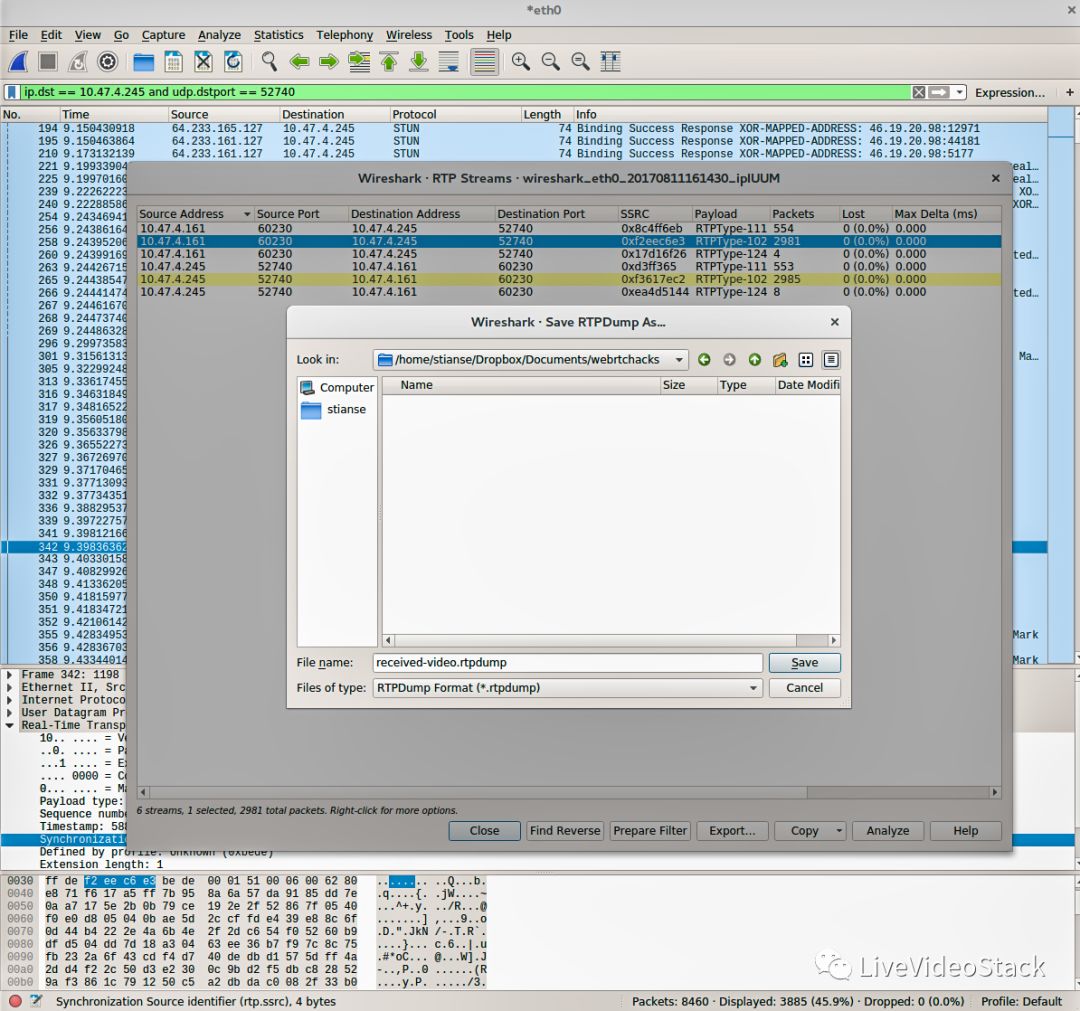Image resolution: width=1080 pixels, height=1011 pixels.
Task: Open the Wireless menu
Action: [408, 35]
